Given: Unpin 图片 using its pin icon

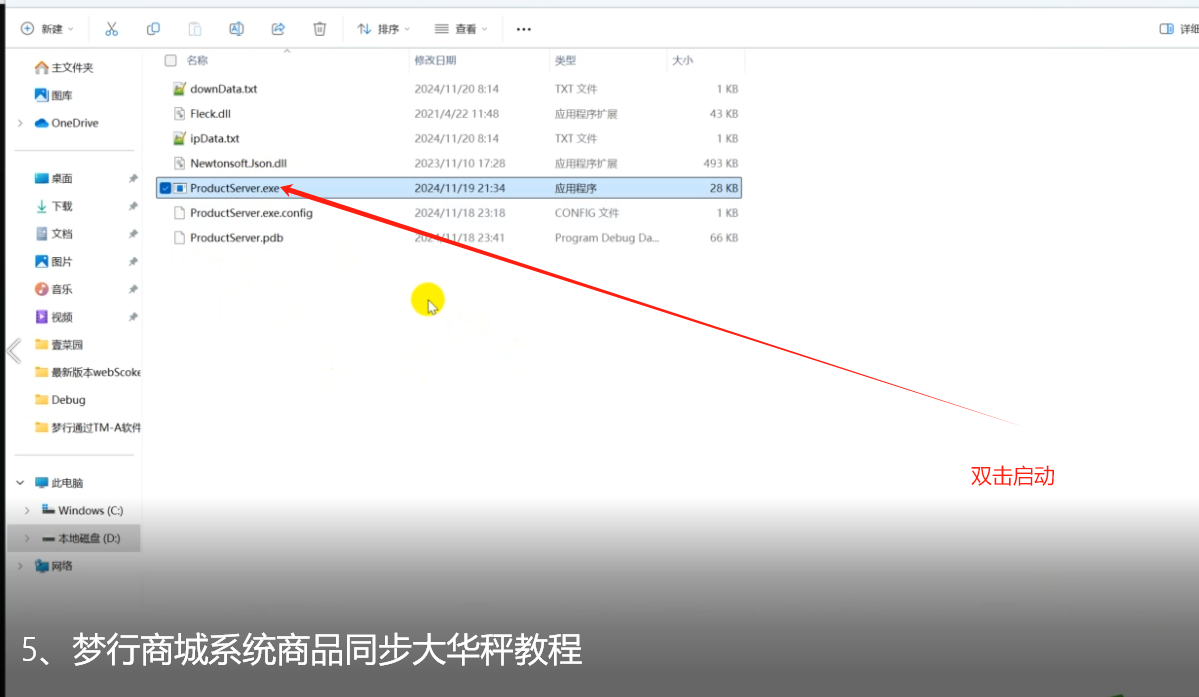Looking at the screenshot, I should point(133,261).
